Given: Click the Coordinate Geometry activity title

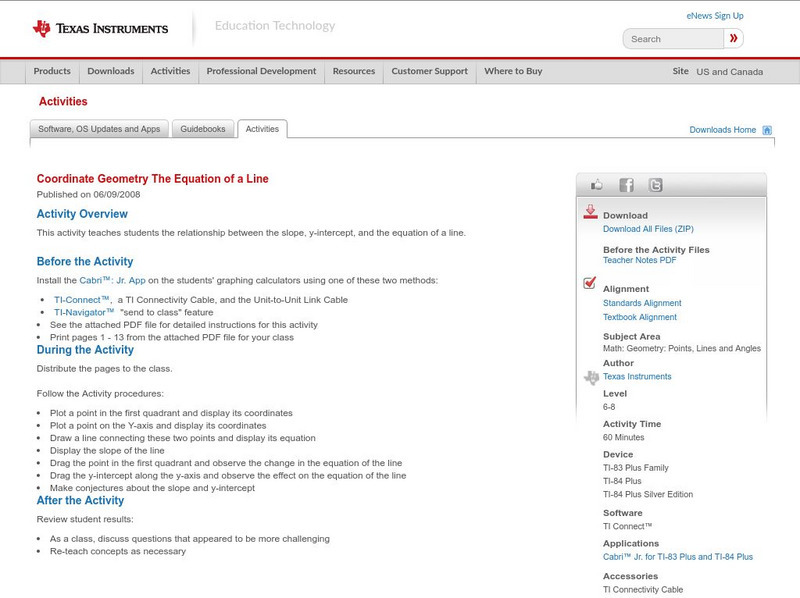Looking at the screenshot, I should pyautogui.click(x=152, y=179).
